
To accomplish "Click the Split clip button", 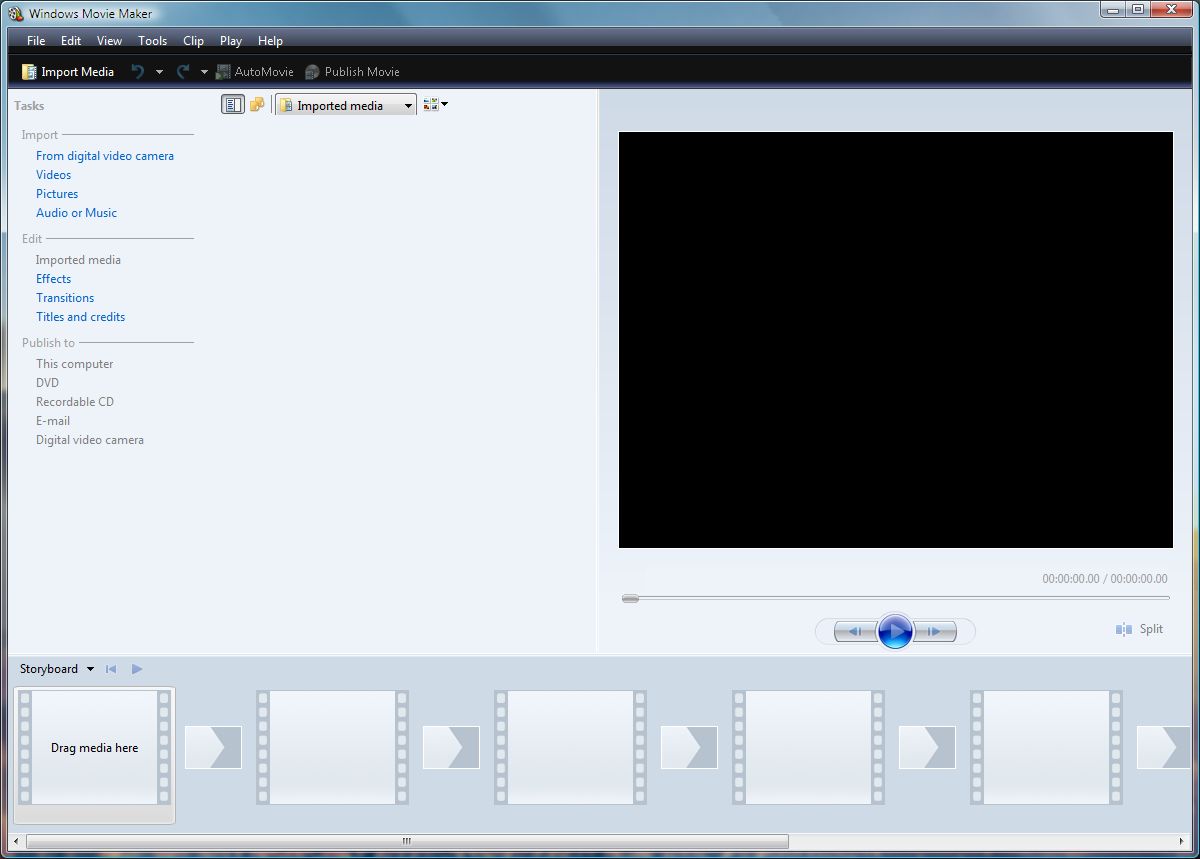I will coord(1140,629).
